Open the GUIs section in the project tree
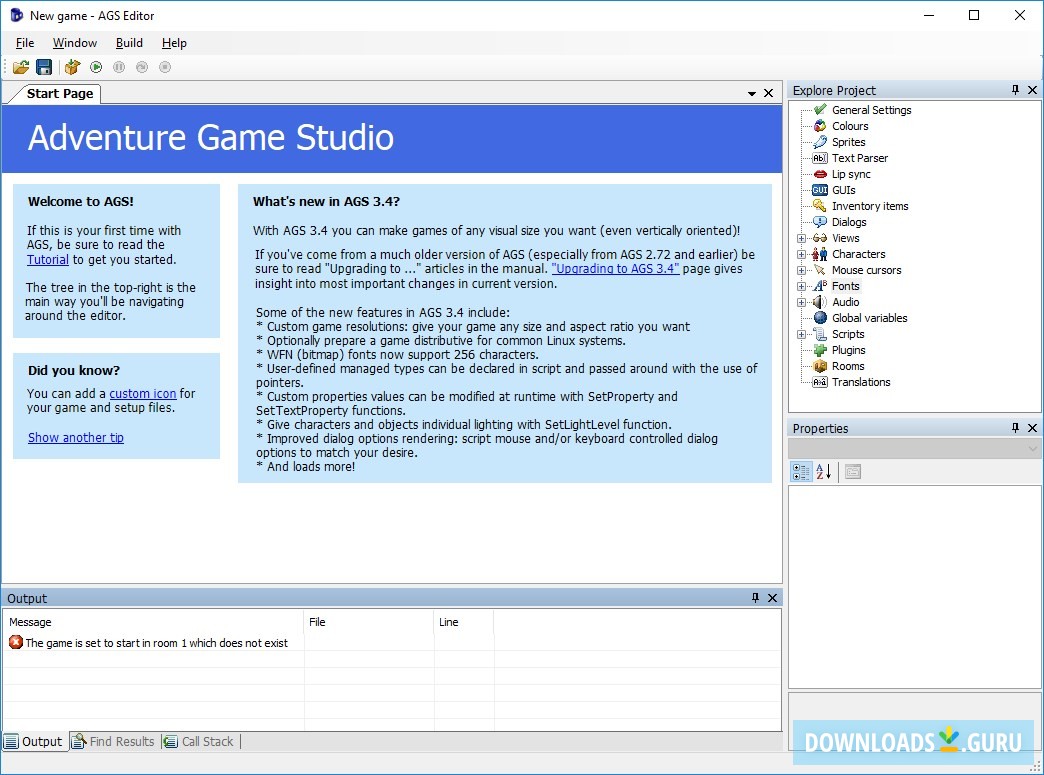1044x775 pixels. tap(843, 190)
